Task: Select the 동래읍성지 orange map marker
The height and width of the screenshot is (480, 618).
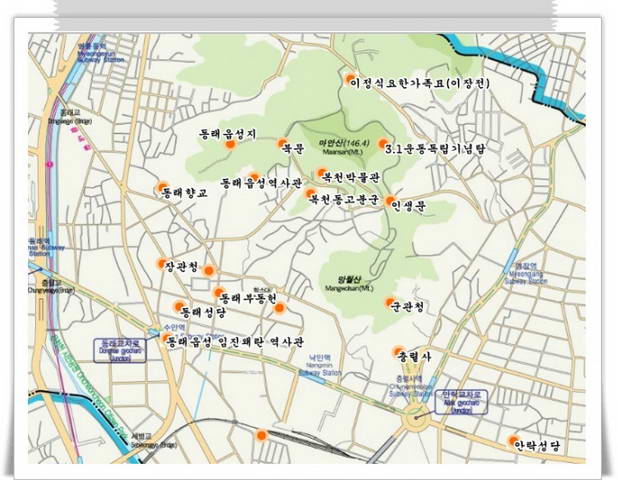Action: click(229, 145)
